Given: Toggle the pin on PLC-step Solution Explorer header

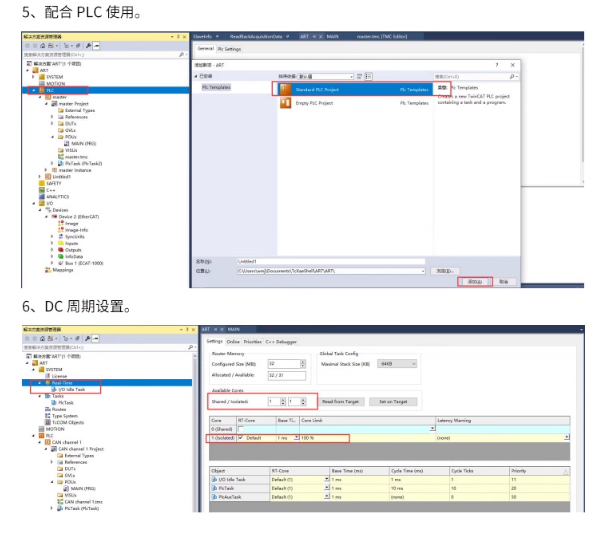Looking at the screenshot, I should click(178, 37).
